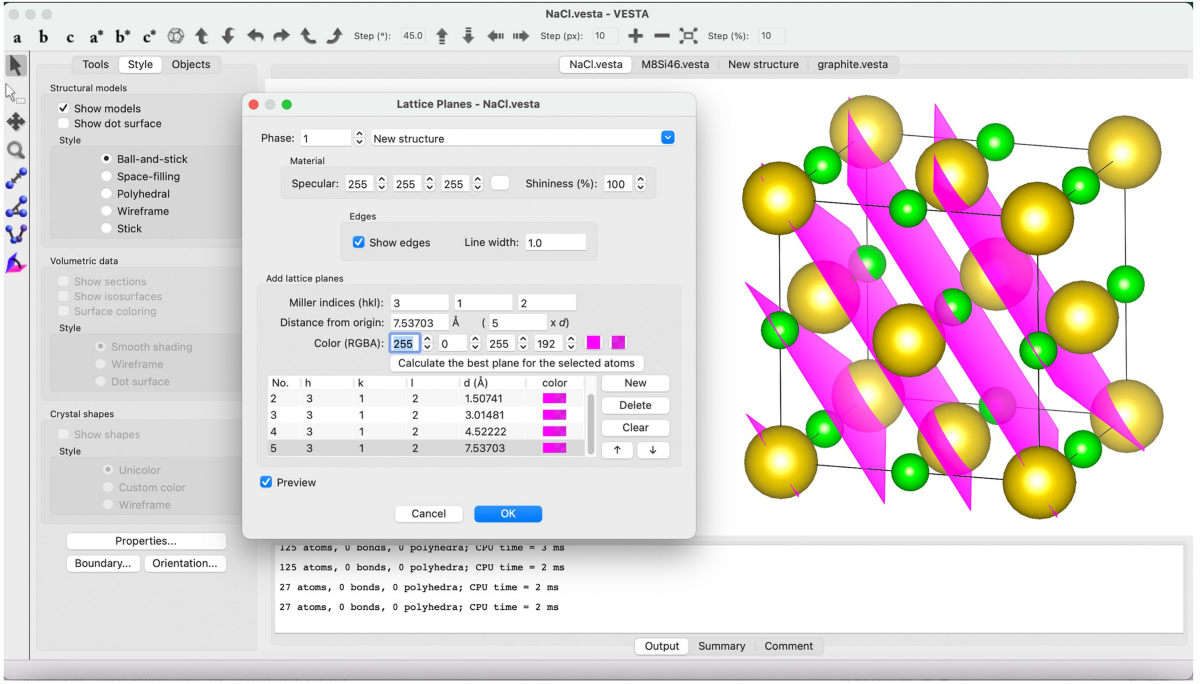1200x684 pixels.
Task: Select the bond angle measurement tool
Action: (16, 207)
